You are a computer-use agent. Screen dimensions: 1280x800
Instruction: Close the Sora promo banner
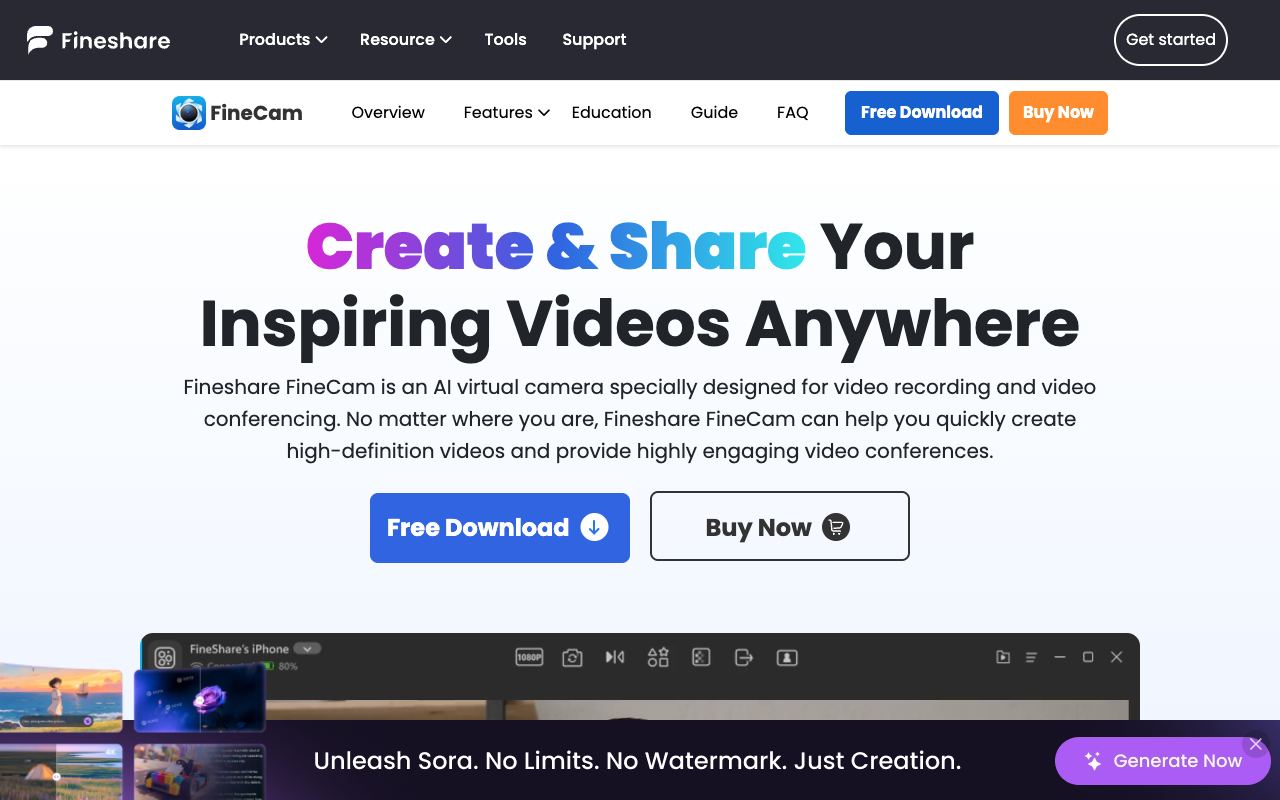click(1256, 744)
